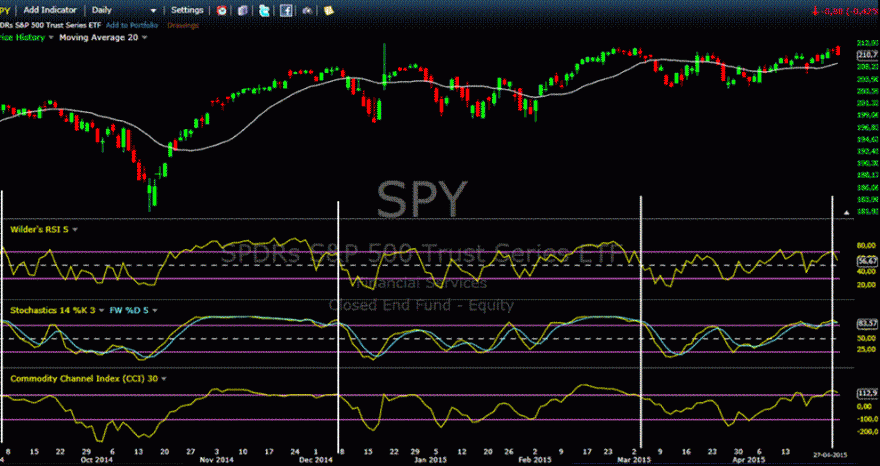Click the -200,0 CCI axis level
The width and height of the screenshot is (880, 466).
point(866,432)
